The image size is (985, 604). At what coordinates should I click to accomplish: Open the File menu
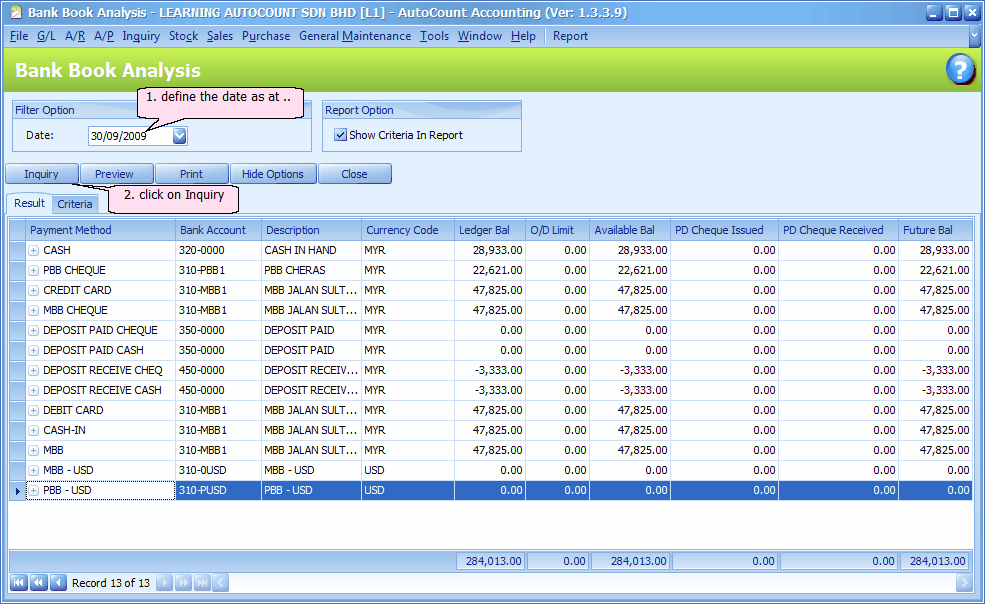tap(19, 36)
